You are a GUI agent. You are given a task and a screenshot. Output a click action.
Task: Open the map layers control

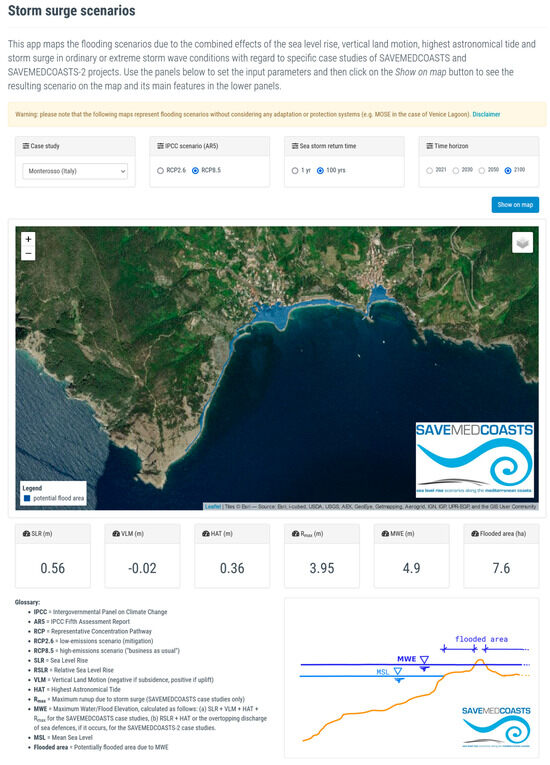[x=522, y=242]
